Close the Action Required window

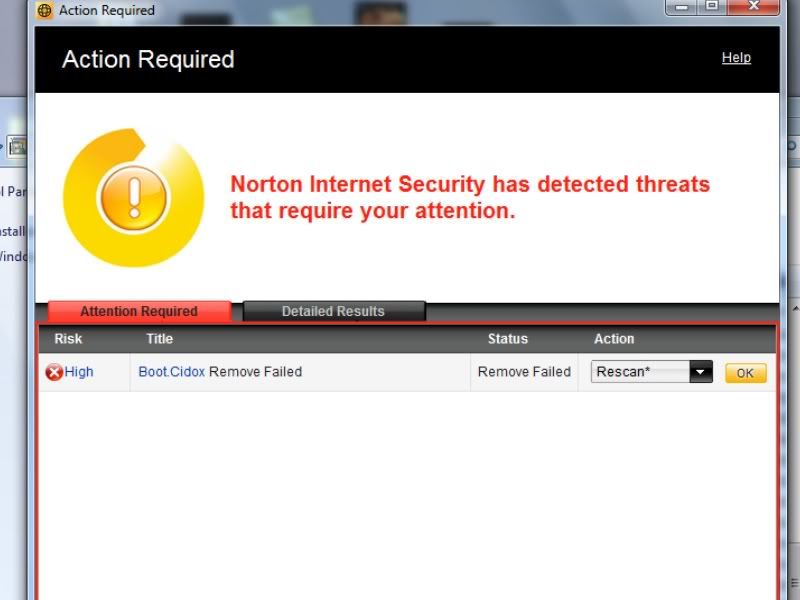754,7
